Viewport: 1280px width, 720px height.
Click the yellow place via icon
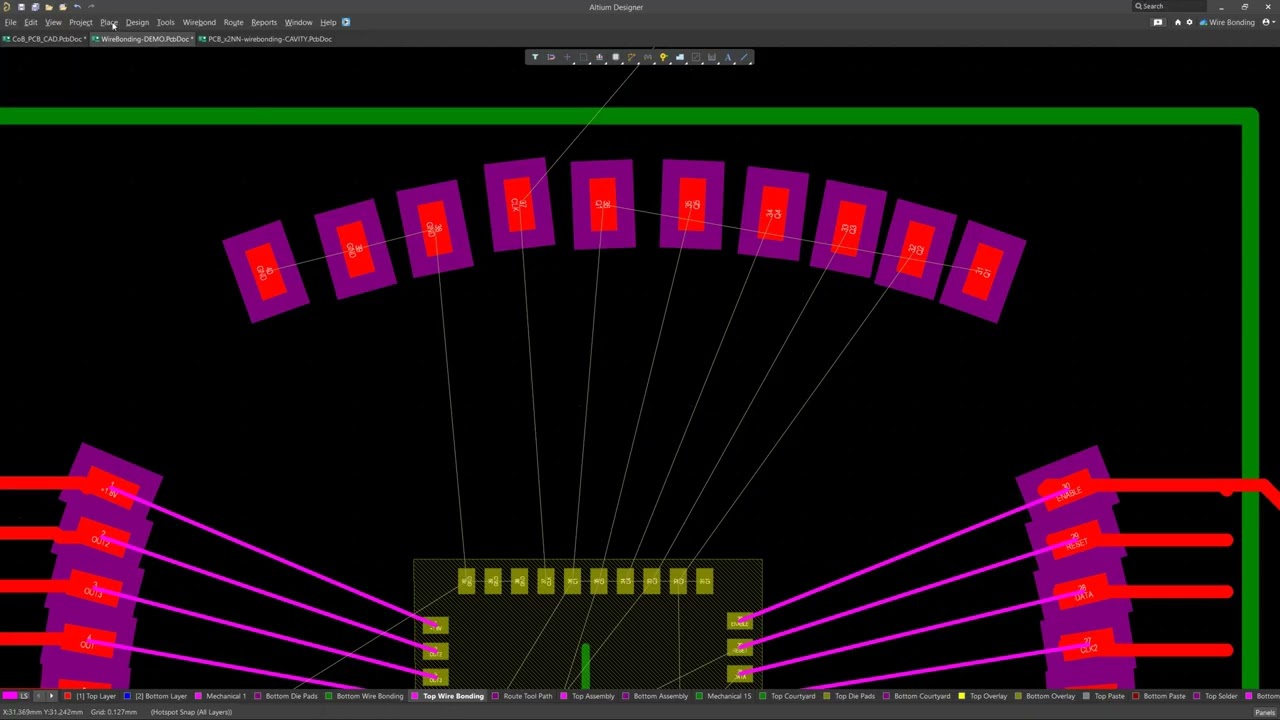coord(663,57)
